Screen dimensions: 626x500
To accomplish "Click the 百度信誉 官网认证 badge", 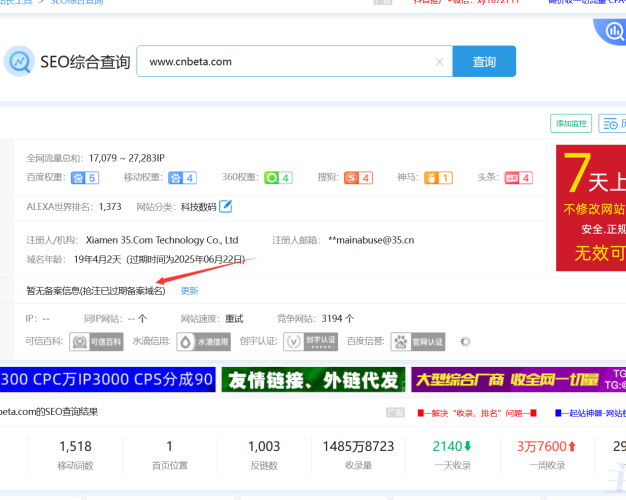I will [418, 342].
